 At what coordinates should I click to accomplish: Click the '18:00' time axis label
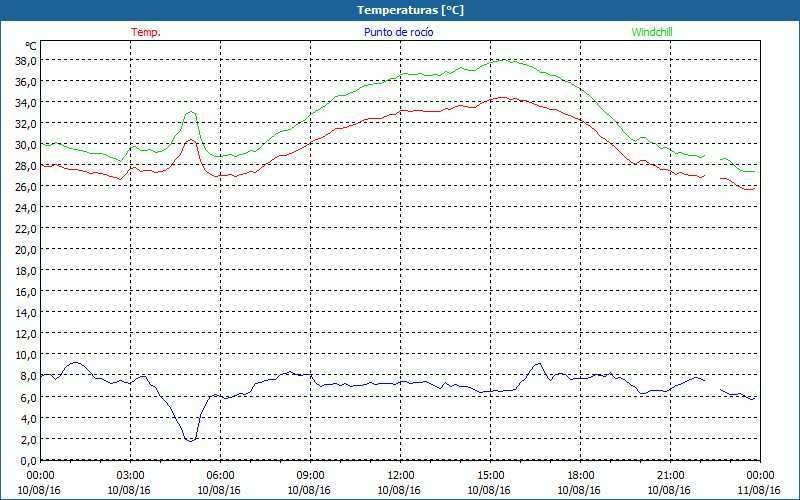(581, 476)
